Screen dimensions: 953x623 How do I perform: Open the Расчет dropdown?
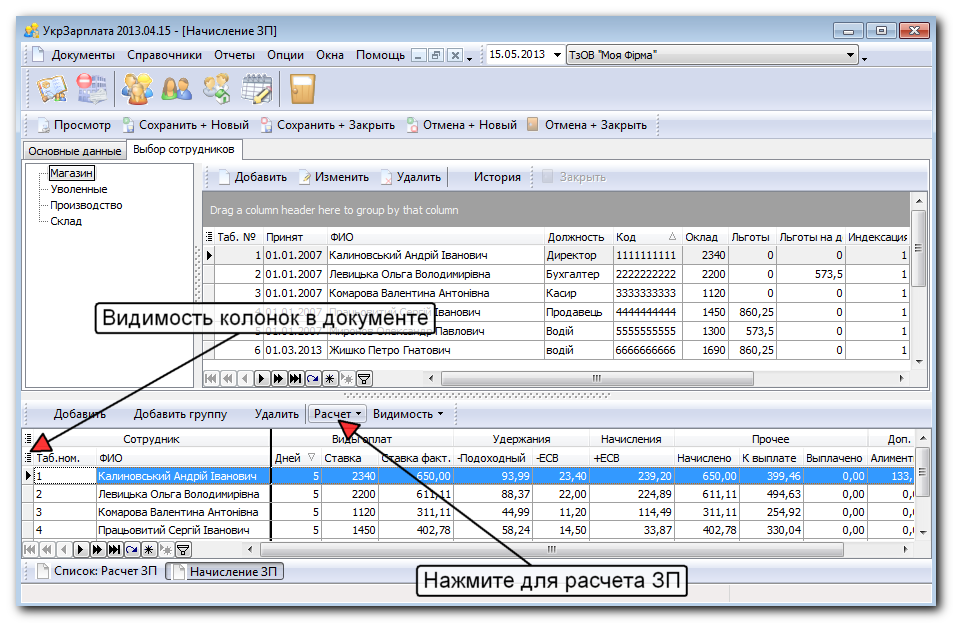[337, 414]
